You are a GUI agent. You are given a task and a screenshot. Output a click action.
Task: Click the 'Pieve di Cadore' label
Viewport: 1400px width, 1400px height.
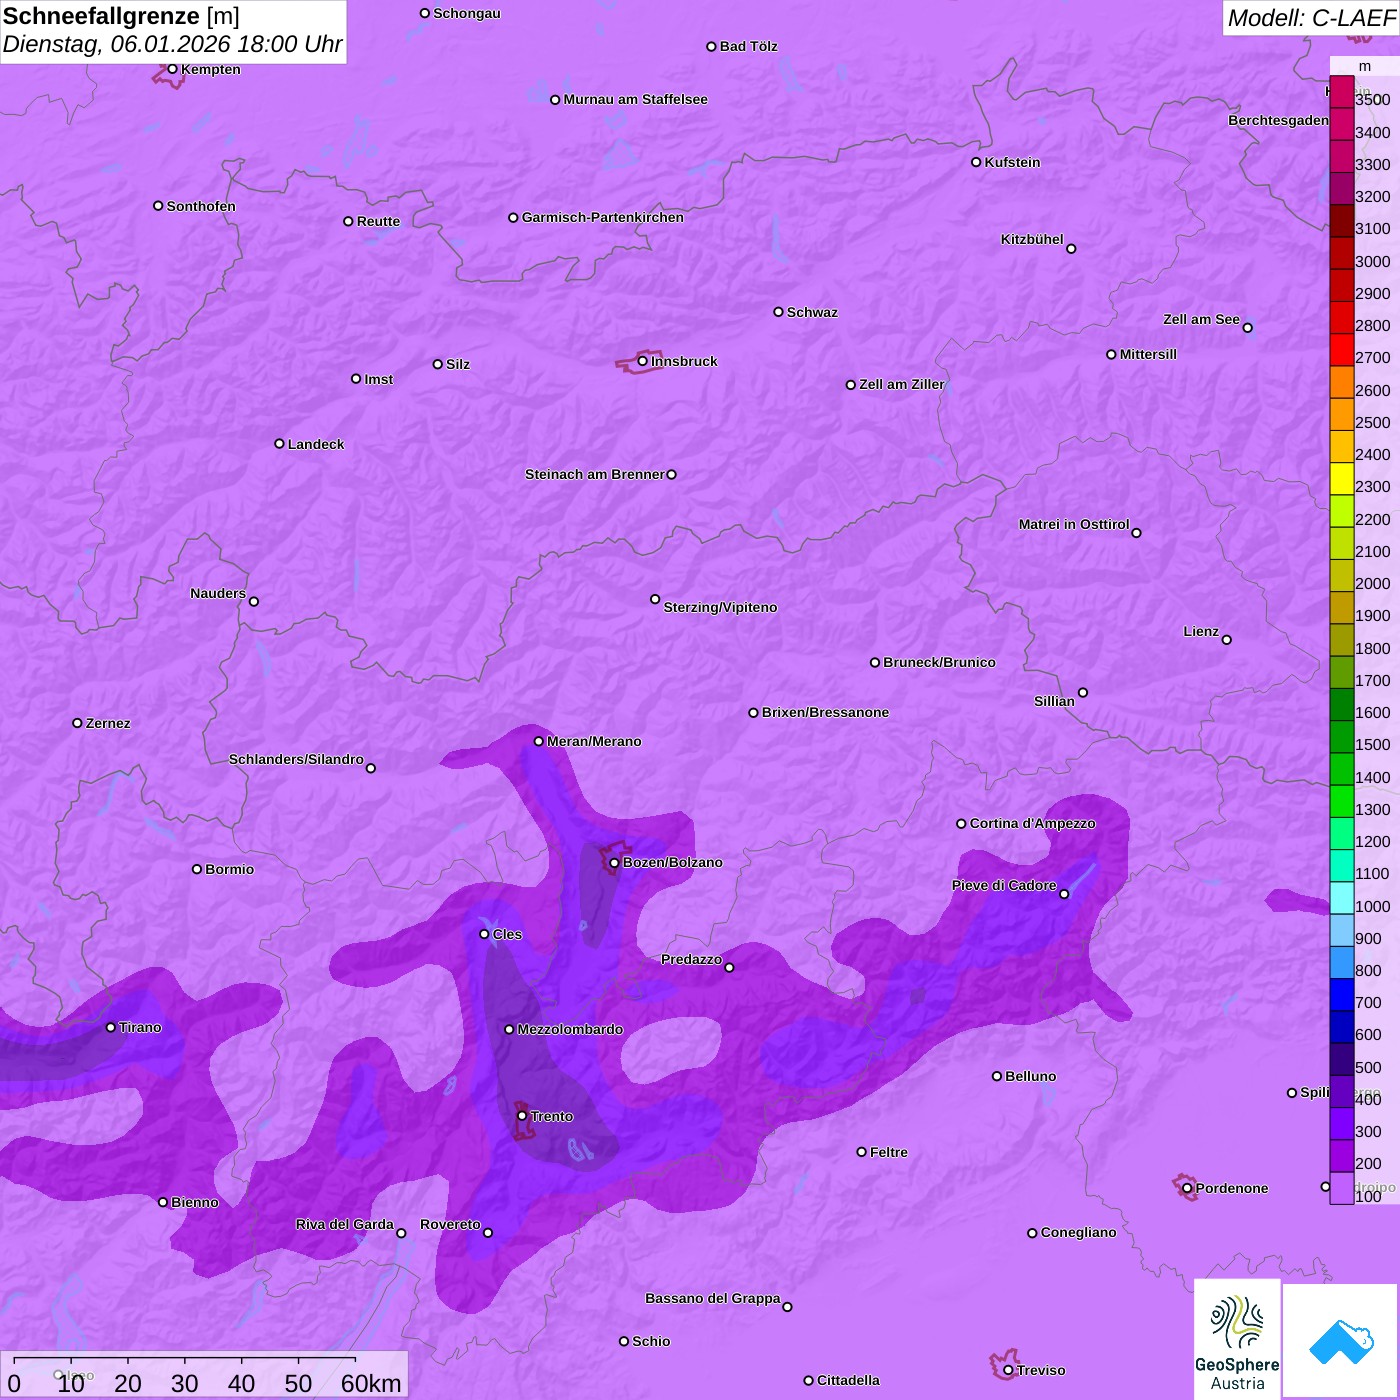[1004, 885]
